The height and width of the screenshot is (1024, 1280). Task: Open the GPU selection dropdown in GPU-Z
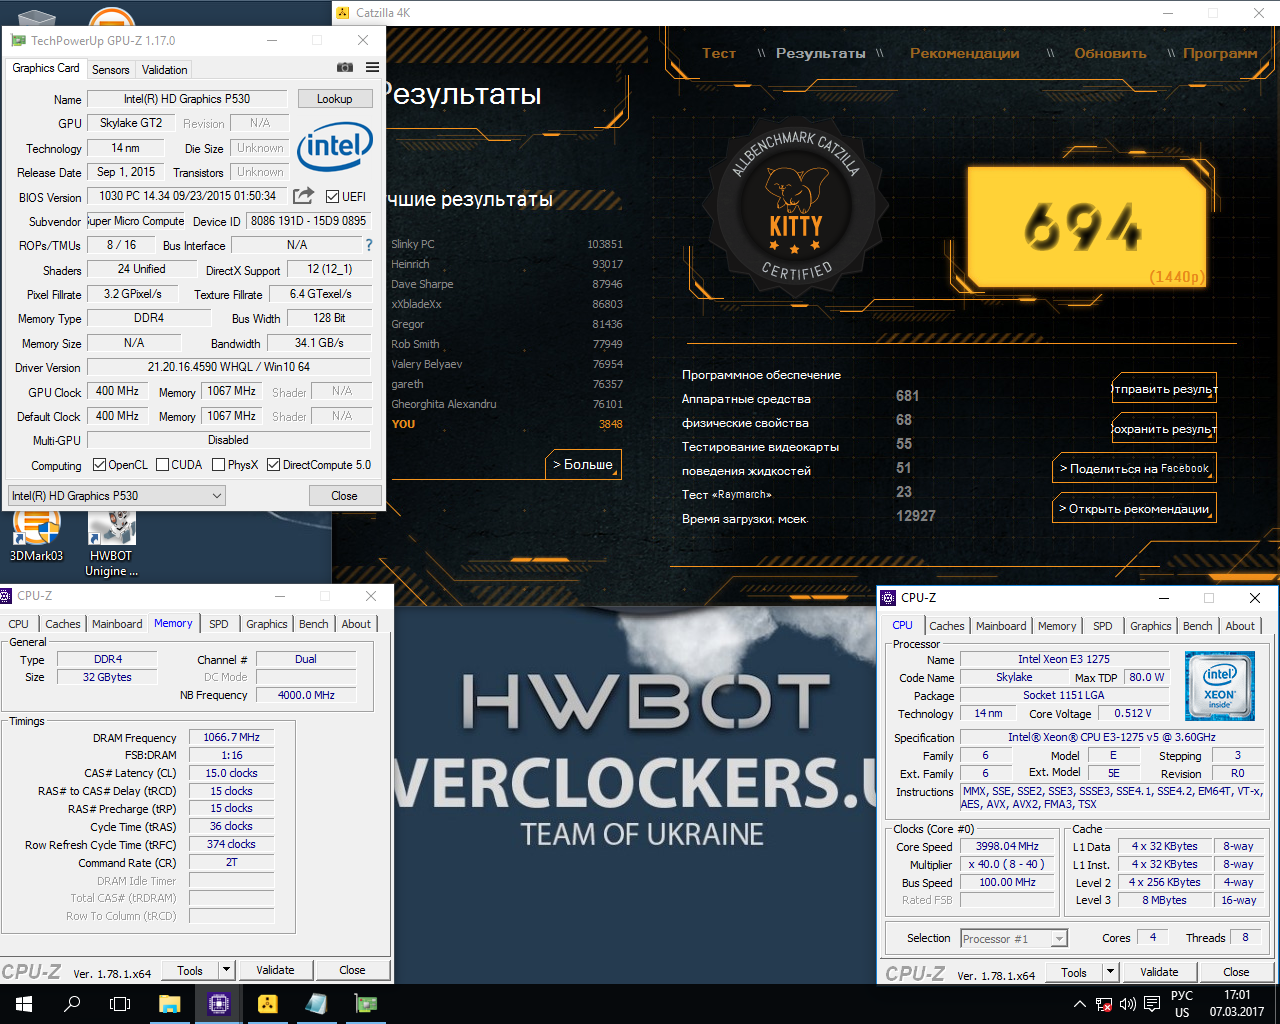click(x=116, y=496)
